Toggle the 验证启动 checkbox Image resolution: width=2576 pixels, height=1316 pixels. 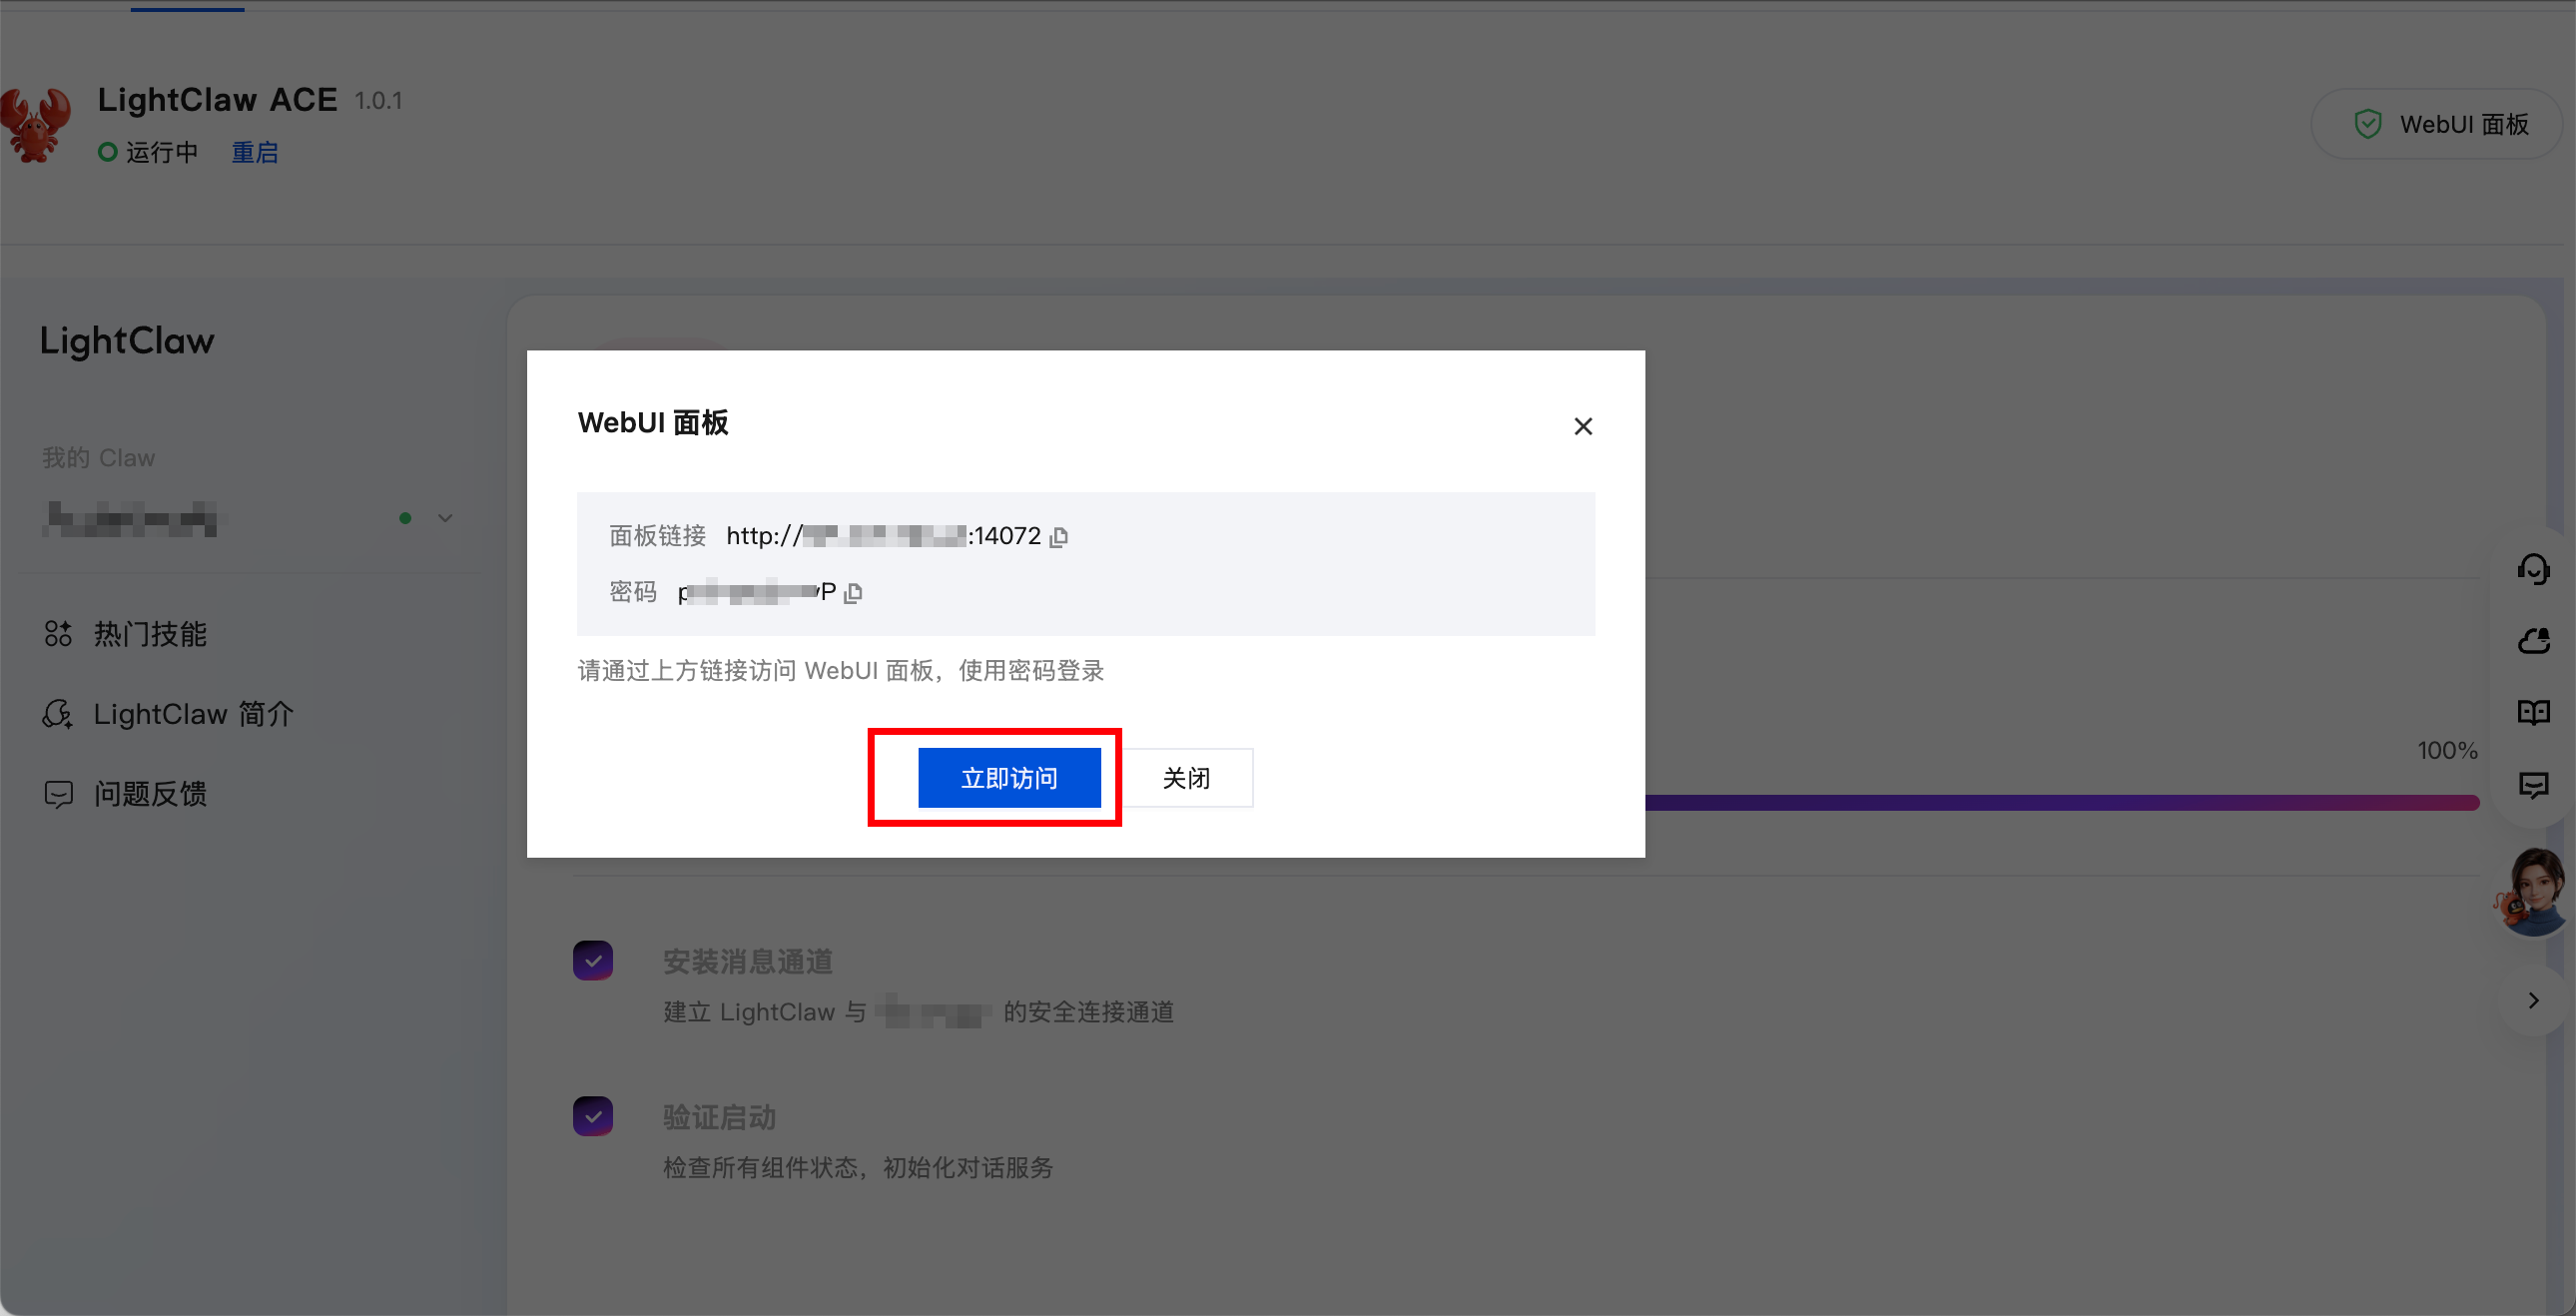[x=593, y=1115]
